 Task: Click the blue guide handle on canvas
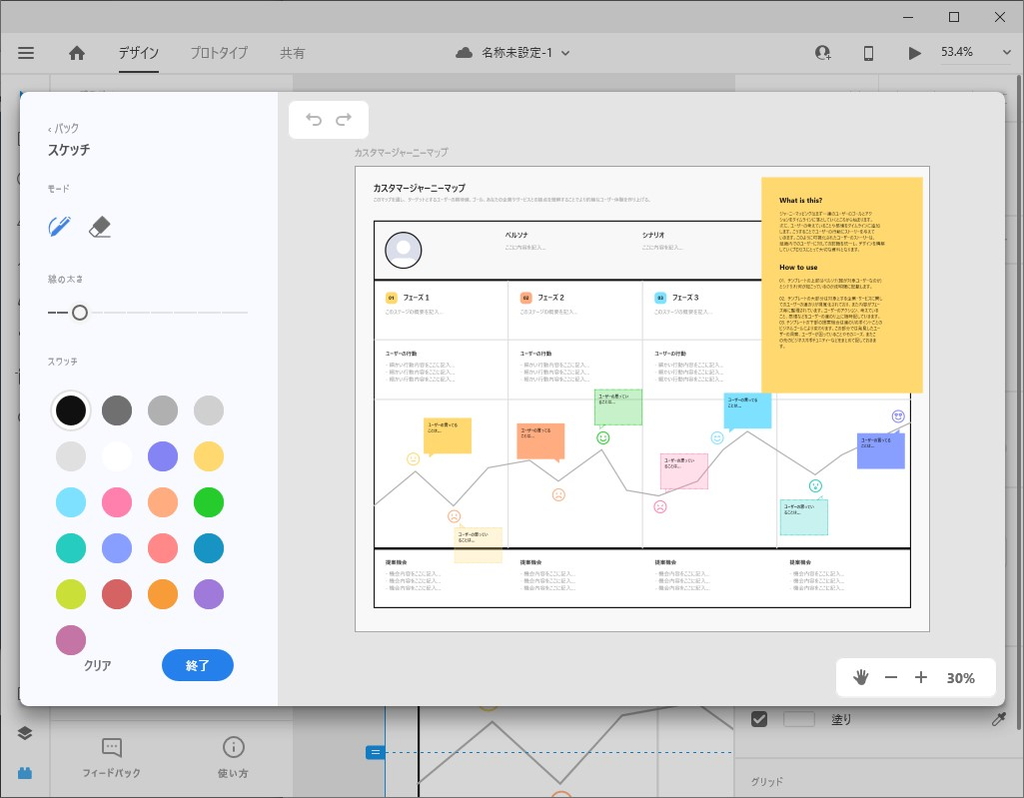[x=375, y=752]
